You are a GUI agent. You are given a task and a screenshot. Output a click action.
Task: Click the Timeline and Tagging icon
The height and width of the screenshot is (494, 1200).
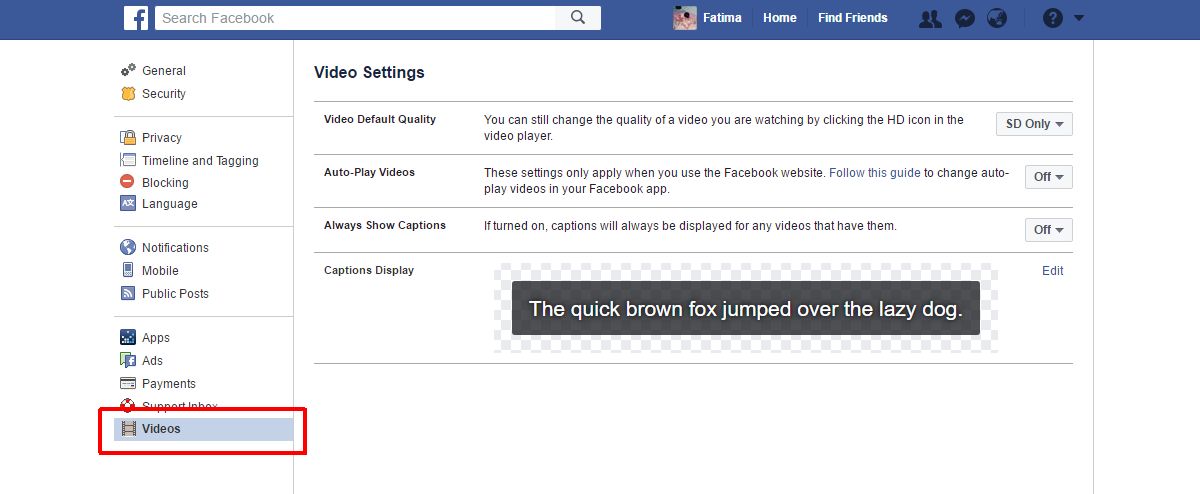point(128,160)
